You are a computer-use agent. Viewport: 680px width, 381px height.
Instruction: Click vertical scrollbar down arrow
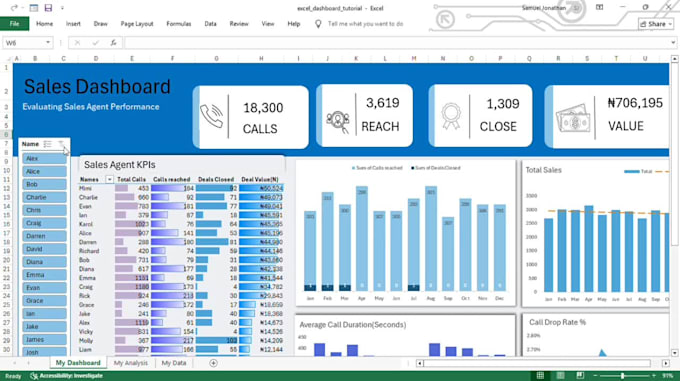(674, 353)
